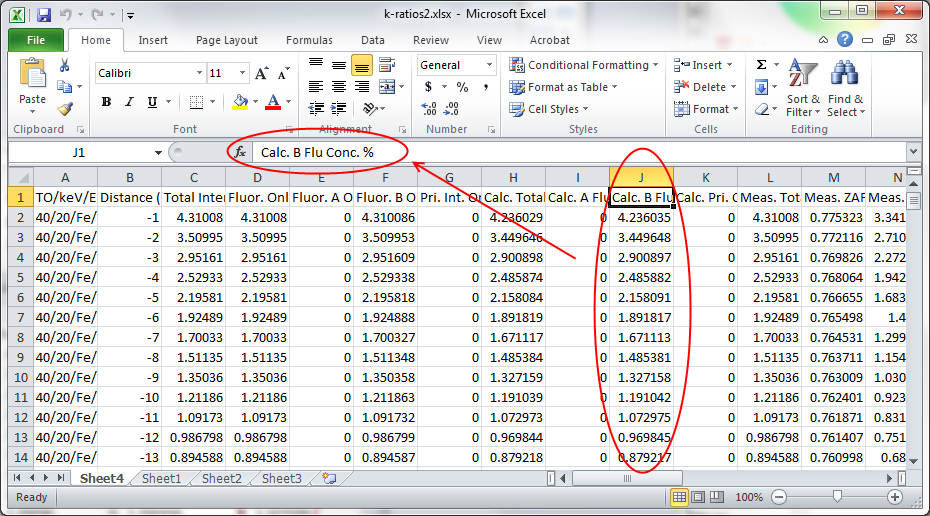Click the green File button
This screenshot has height=516, width=930.
[x=36, y=40]
